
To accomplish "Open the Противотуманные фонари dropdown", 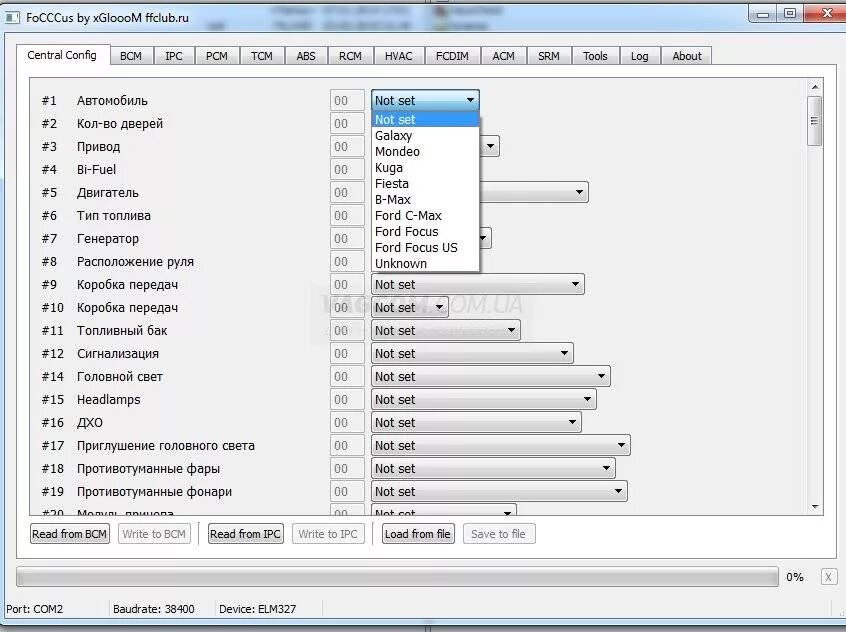I will 499,492.
